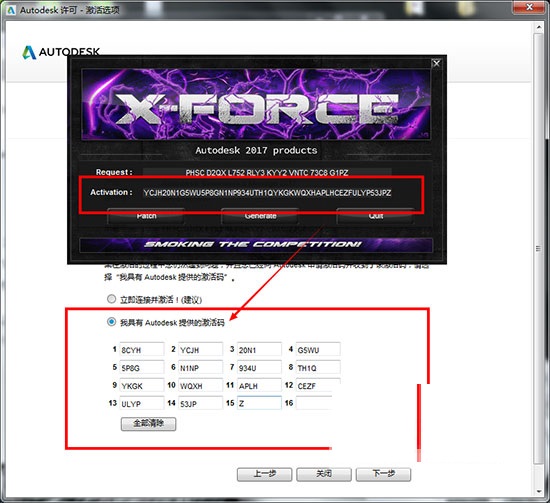Click into the Activation code field
This screenshot has height=503, width=550.
click(267, 193)
